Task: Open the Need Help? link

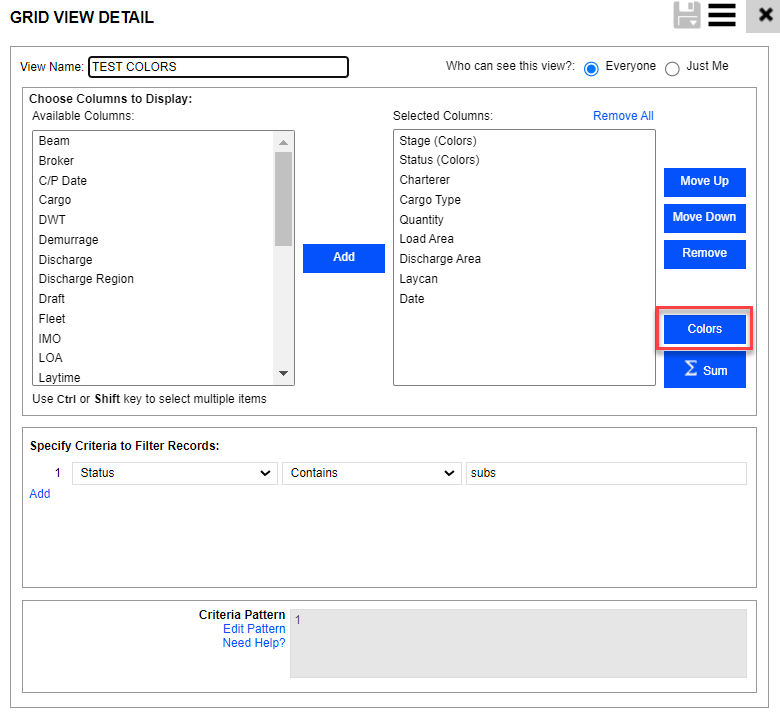Action: pos(254,643)
